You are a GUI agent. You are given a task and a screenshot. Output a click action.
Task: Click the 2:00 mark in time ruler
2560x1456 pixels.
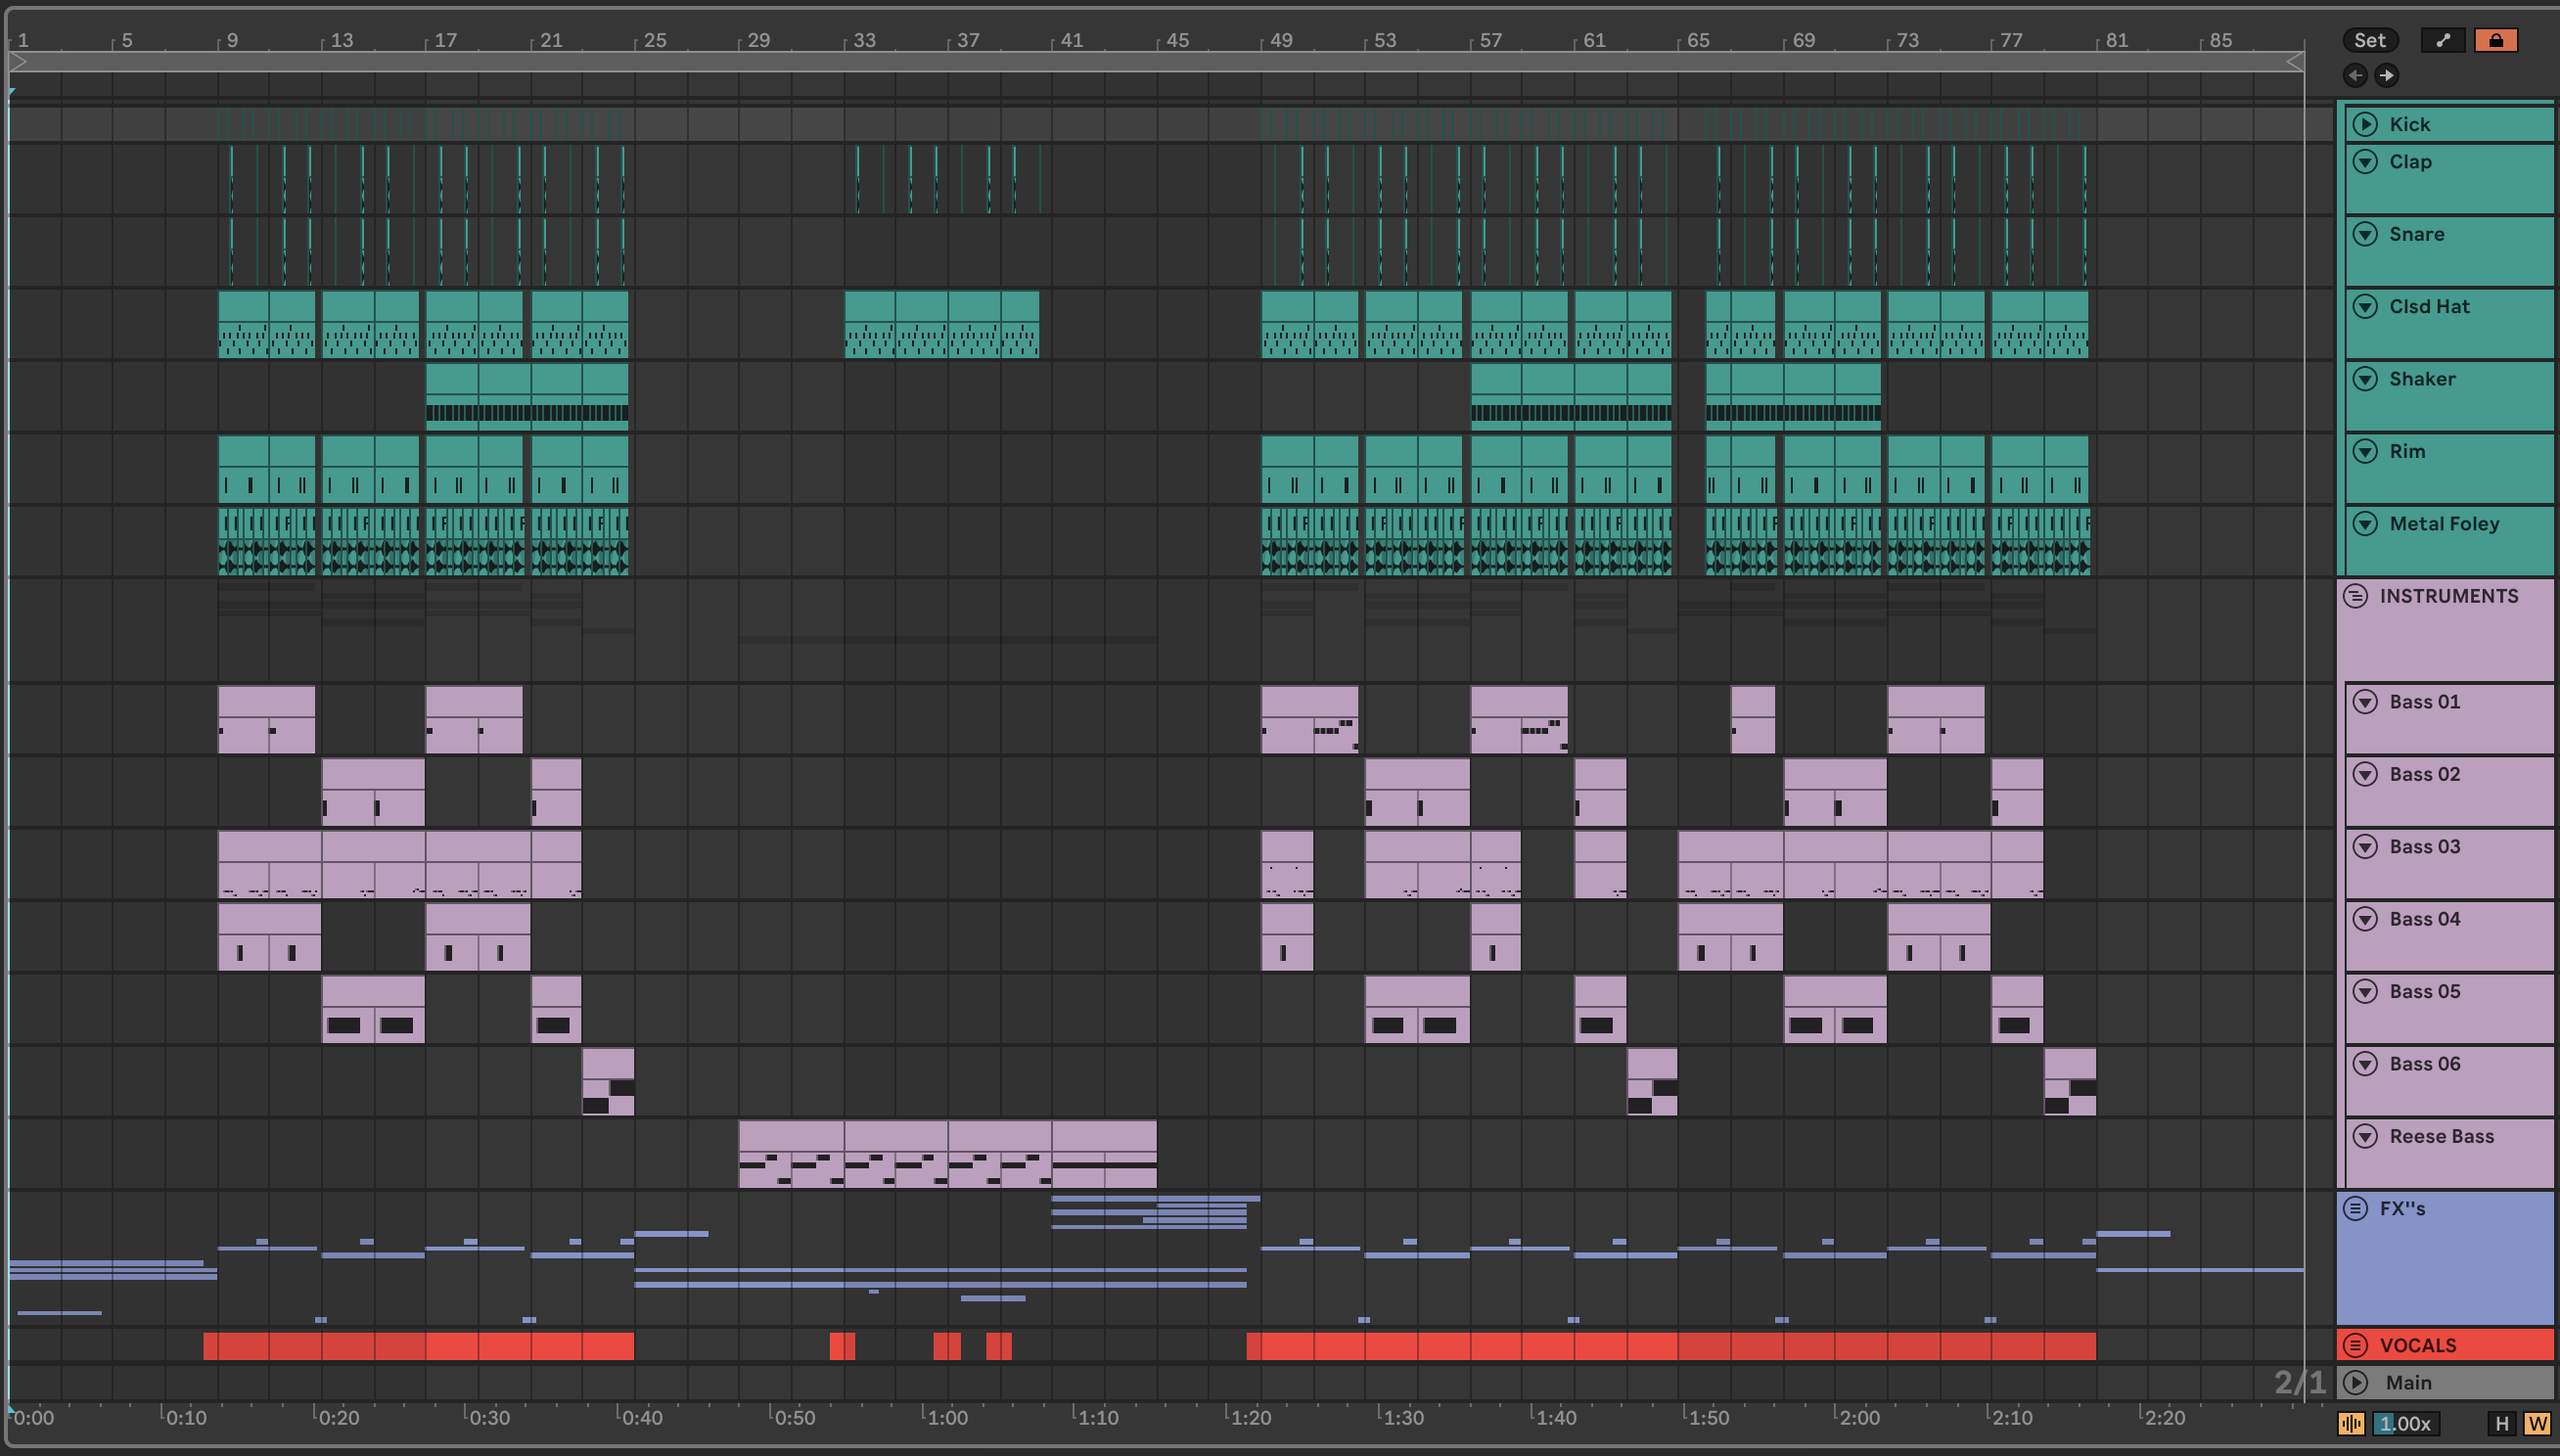1858,1417
